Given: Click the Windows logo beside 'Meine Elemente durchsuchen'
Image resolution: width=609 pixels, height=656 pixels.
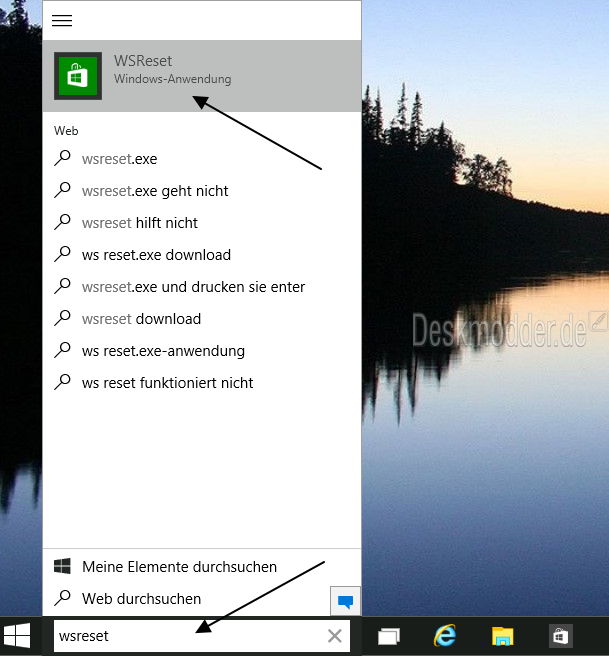Looking at the screenshot, I should [62, 566].
